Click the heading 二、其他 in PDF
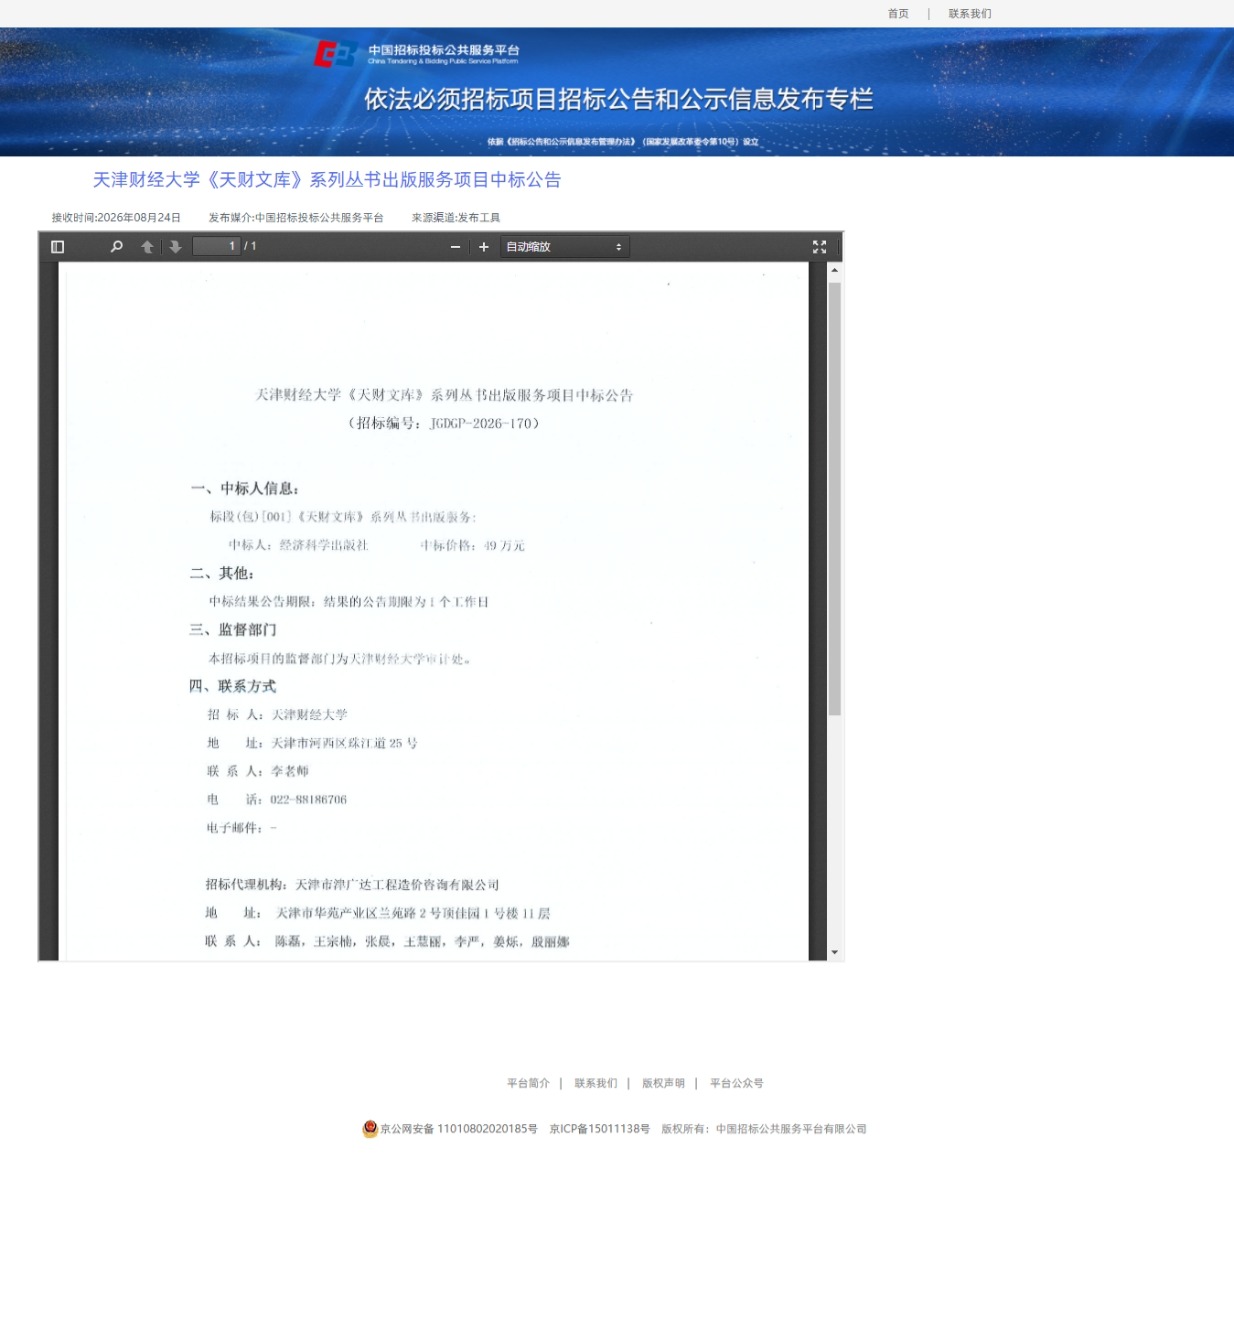The image size is (1234, 1328). tap(222, 573)
